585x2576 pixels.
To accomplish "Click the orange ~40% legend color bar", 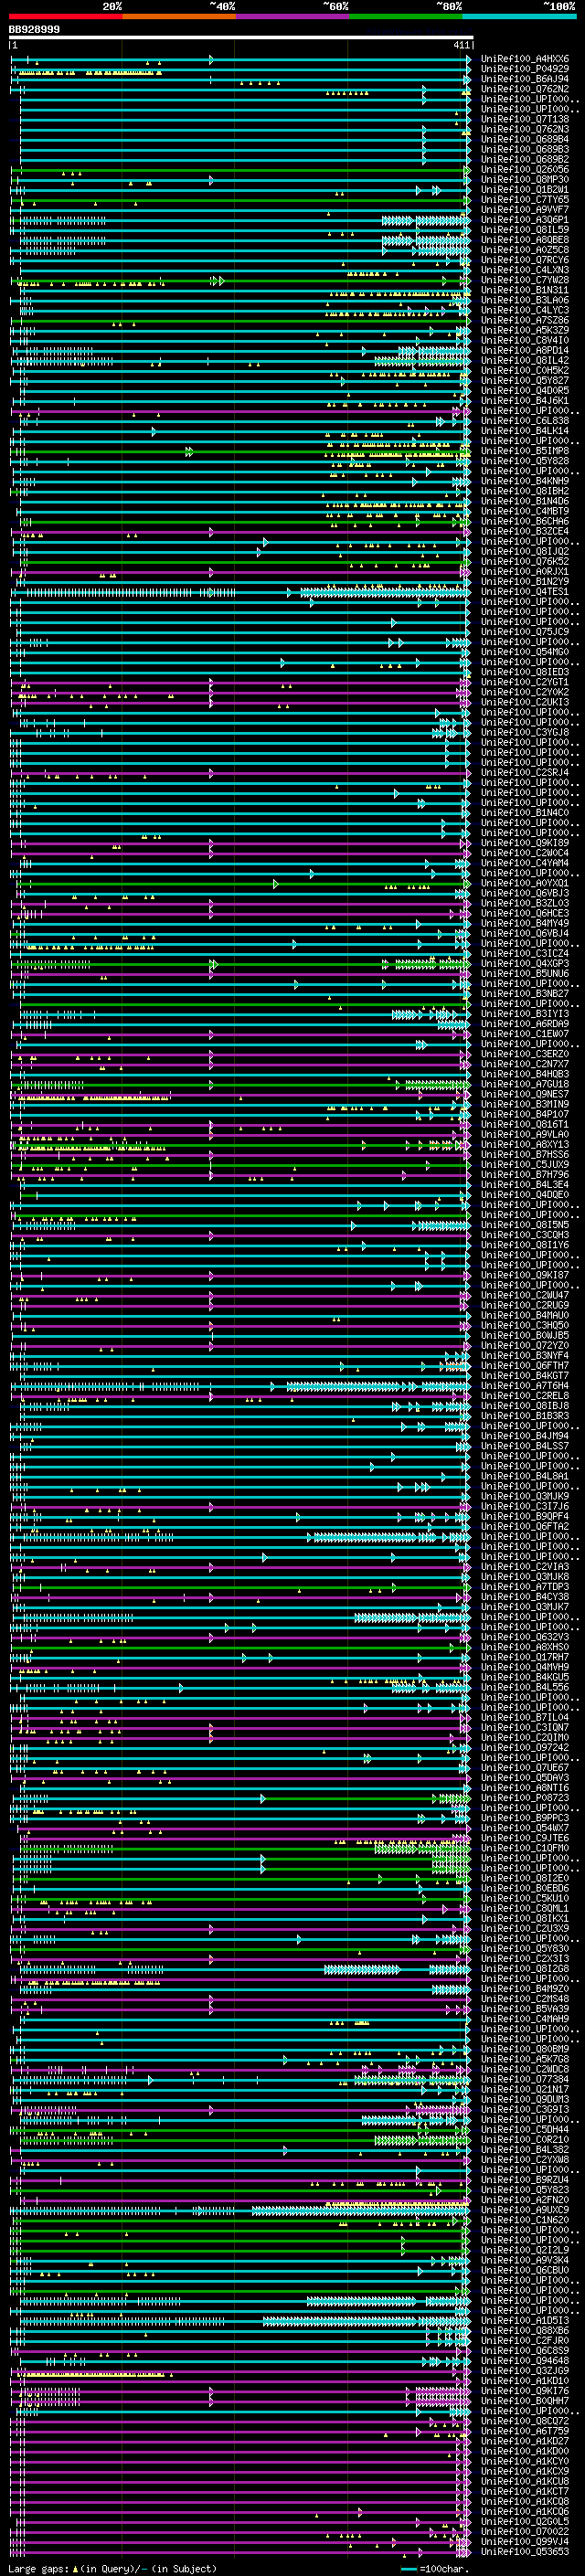I will point(179,17).
